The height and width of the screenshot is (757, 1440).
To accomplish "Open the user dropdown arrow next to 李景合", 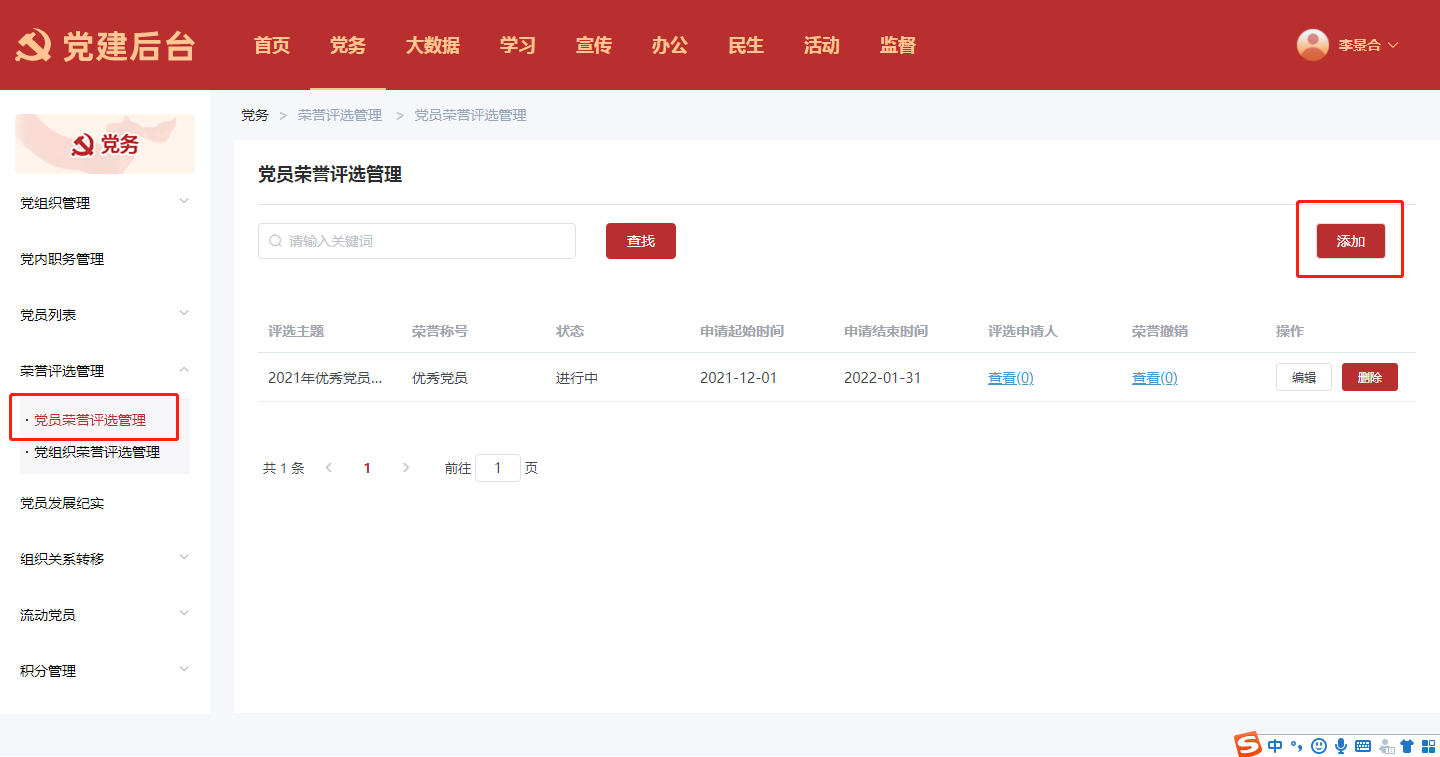I will (1393, 45).
